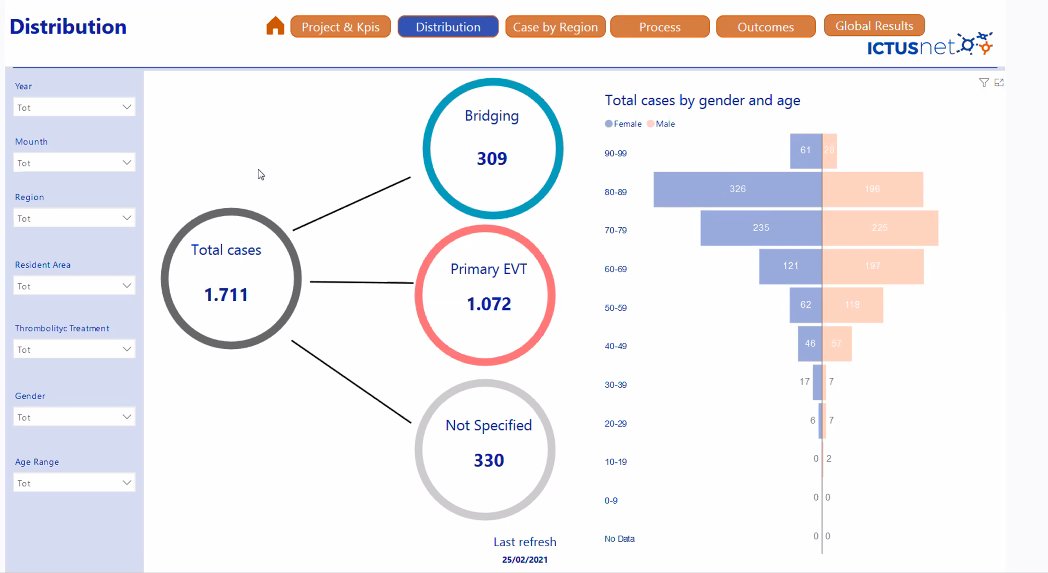The width and height of the screenshot is (1048, 573).
Task: Select the Bridging 309 circle
Action: pos(493,148)
